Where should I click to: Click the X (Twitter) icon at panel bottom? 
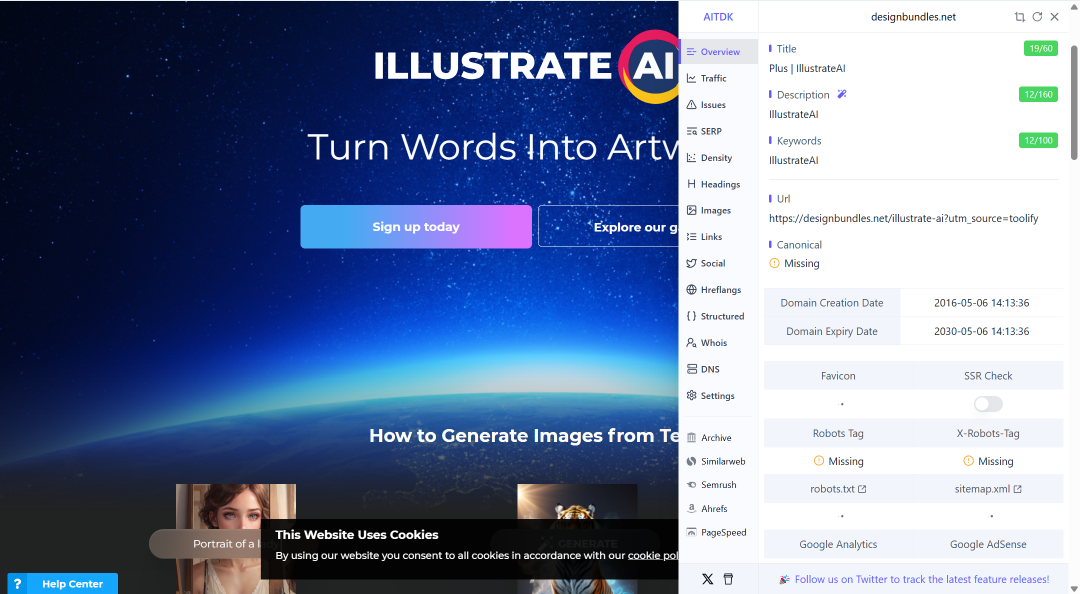707,579
